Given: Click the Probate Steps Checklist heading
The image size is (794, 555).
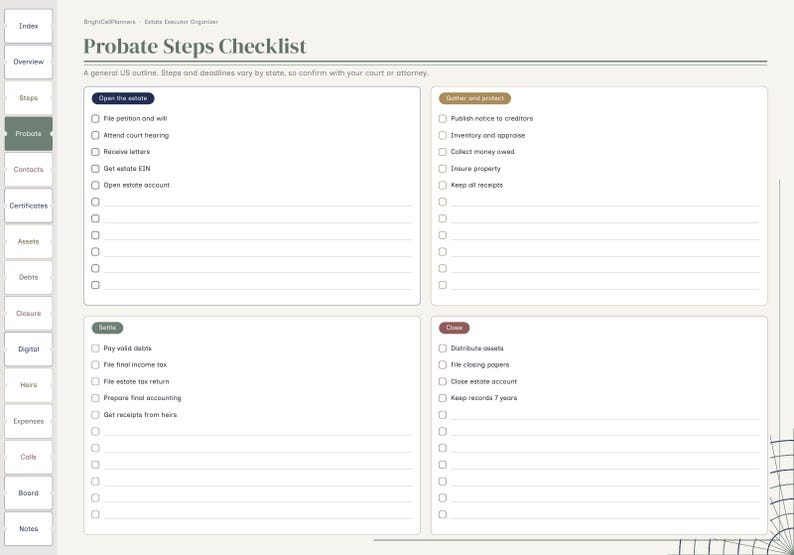Looking at the screenshot, I should (195, 46).
